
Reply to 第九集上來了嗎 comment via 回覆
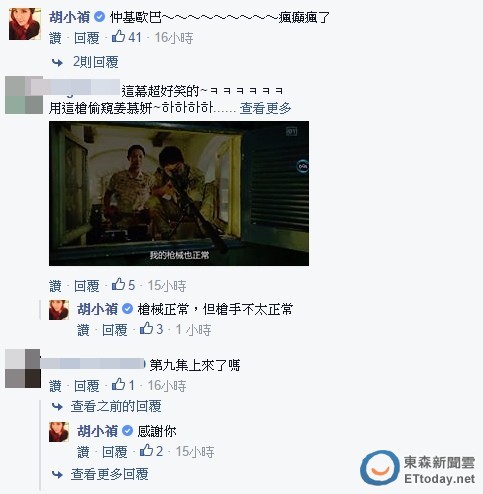[x=87, y=386]
